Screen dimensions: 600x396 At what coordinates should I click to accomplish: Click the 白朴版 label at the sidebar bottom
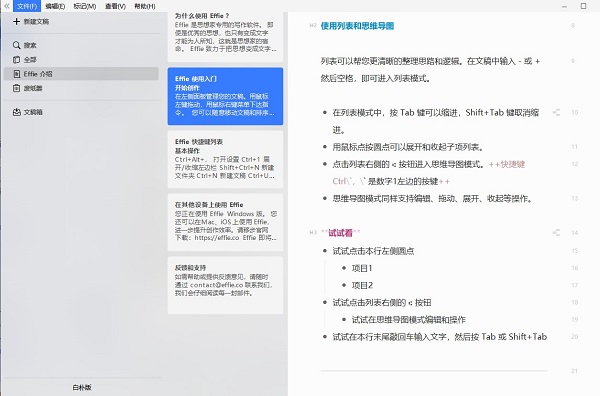tap(82, 388)
